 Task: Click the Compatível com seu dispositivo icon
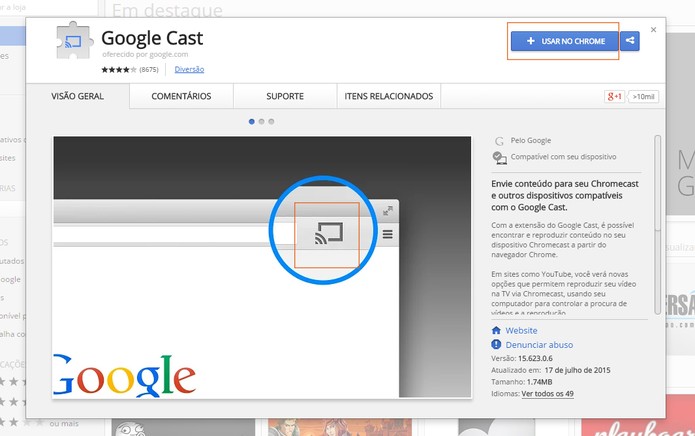click(x=500, y=158)
